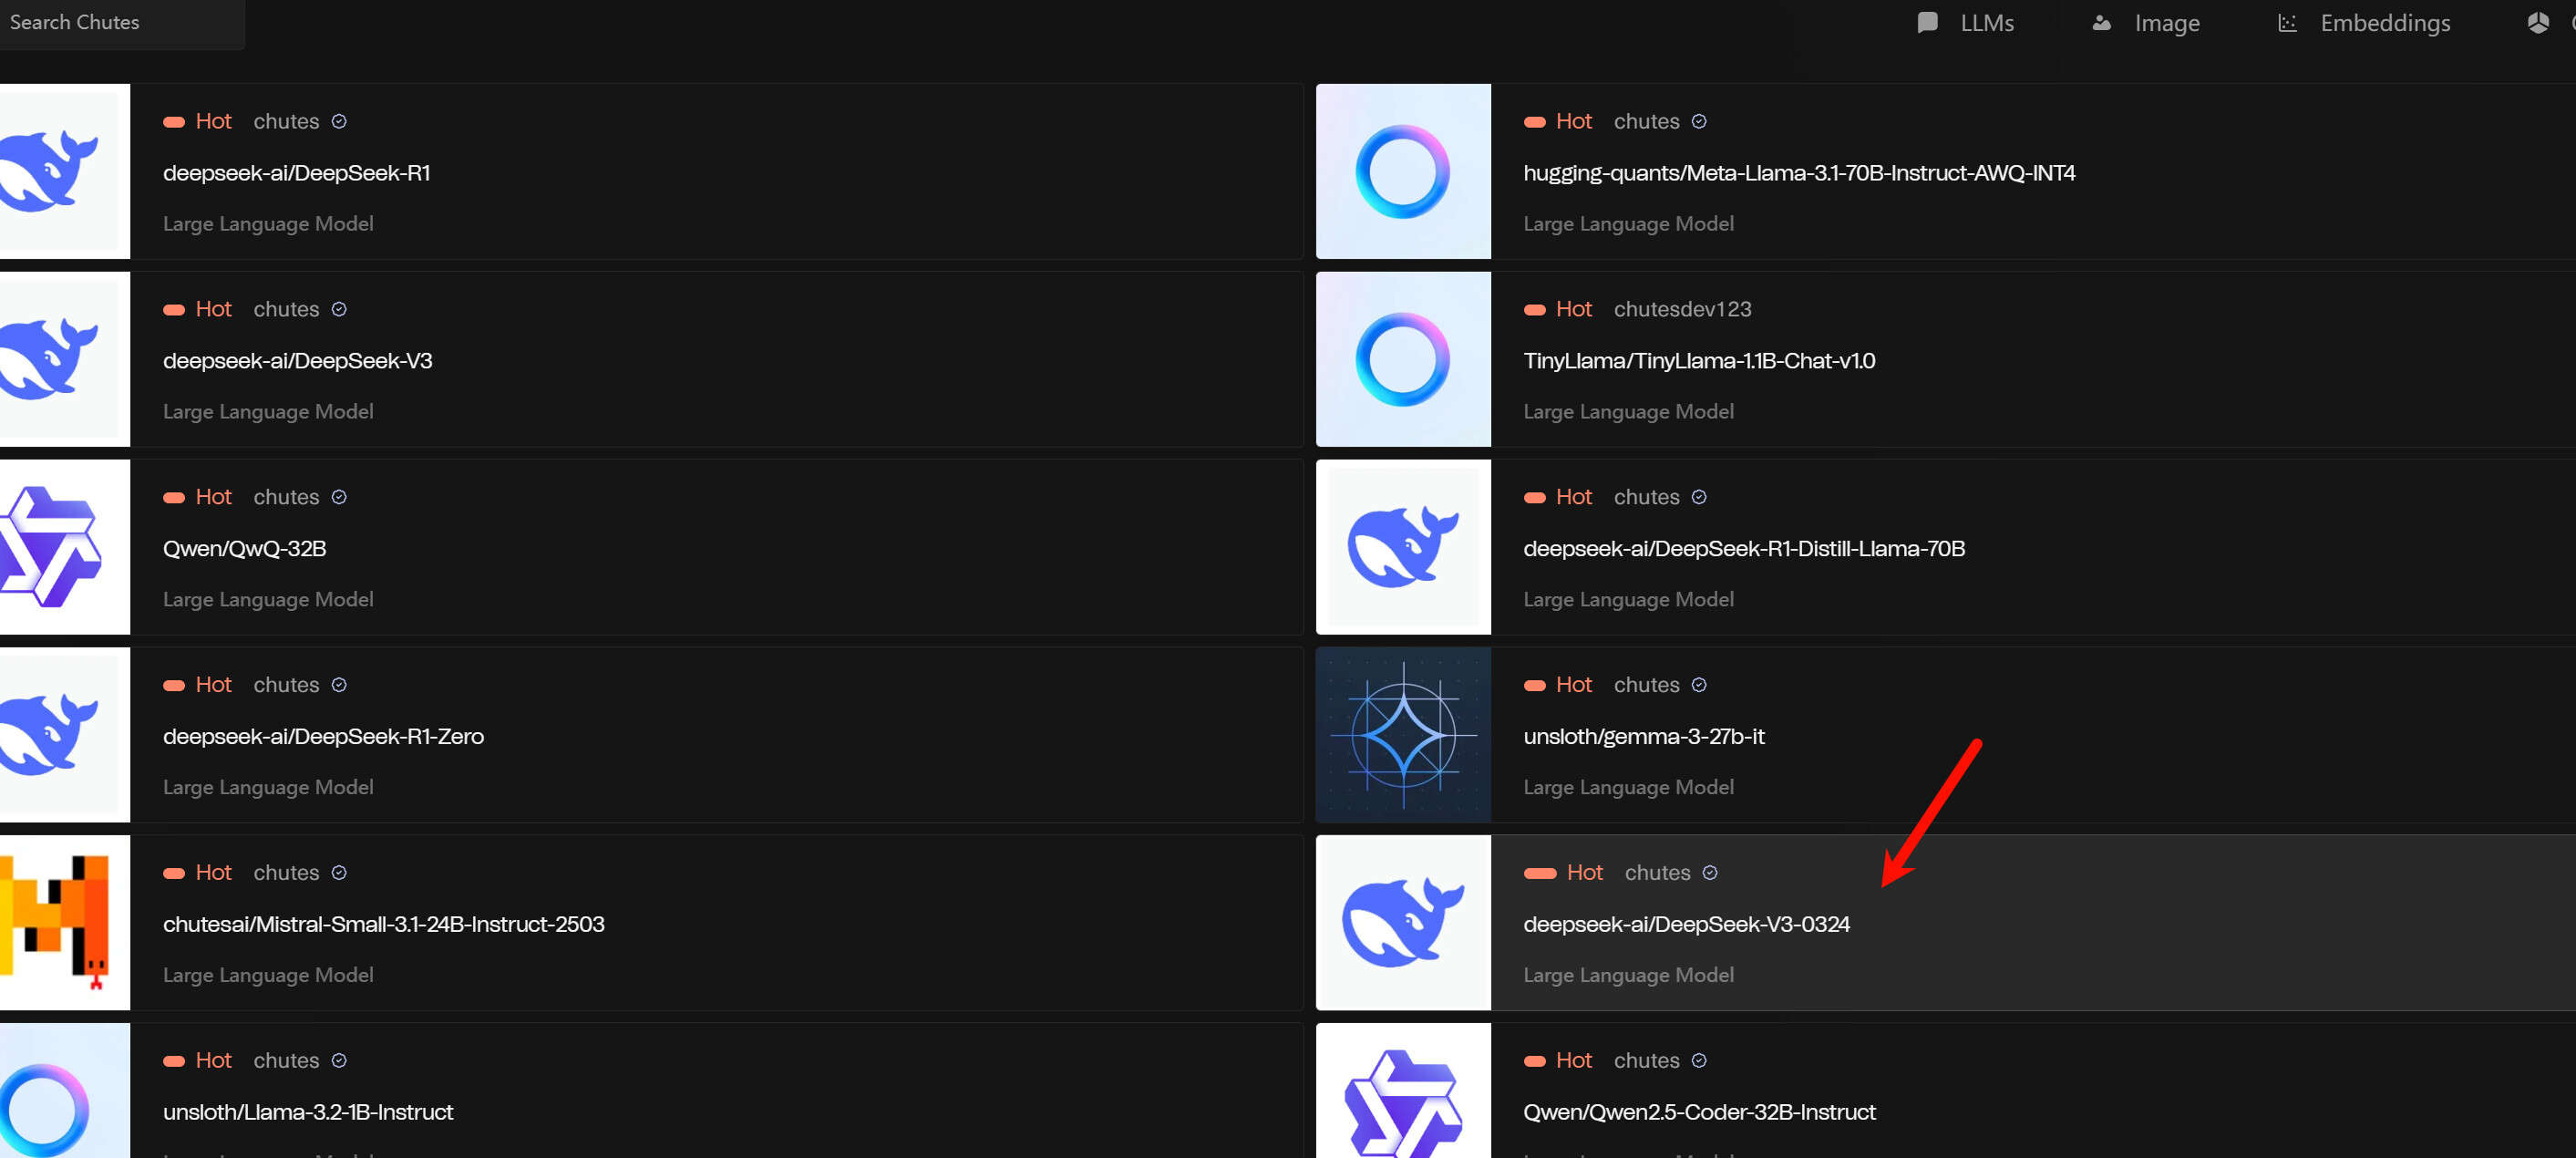
Task: Click the DeepSeek-R1-Zero whale logo
Action: tap(65, 735)
